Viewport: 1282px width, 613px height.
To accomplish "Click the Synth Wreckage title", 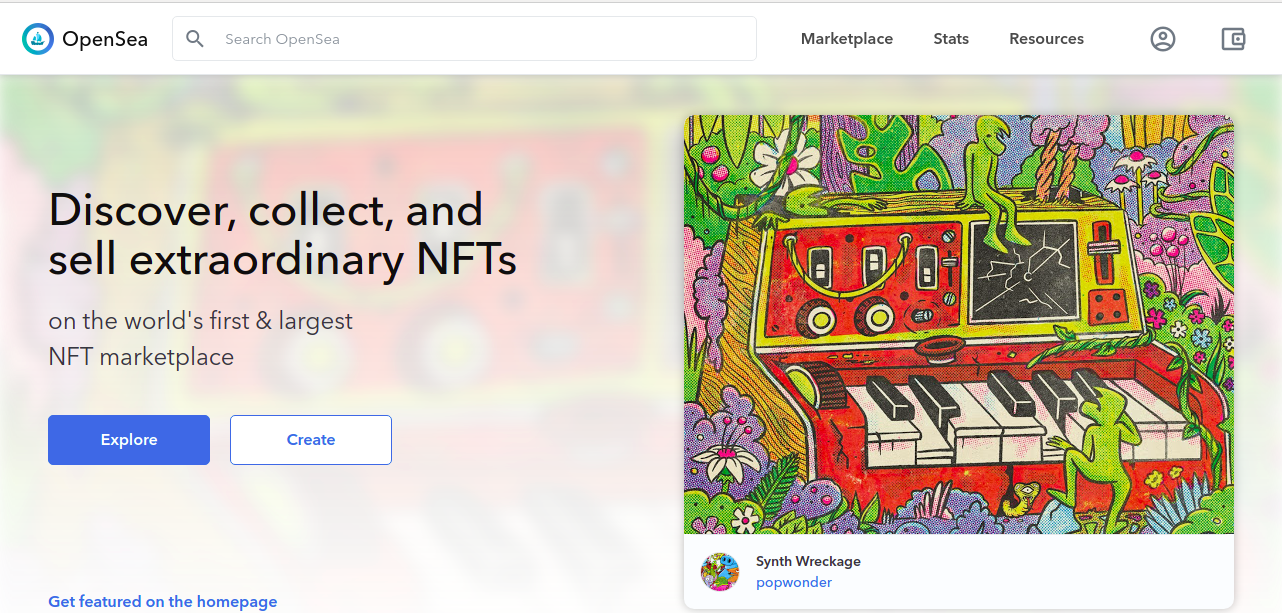I will [x=808, y=561].
